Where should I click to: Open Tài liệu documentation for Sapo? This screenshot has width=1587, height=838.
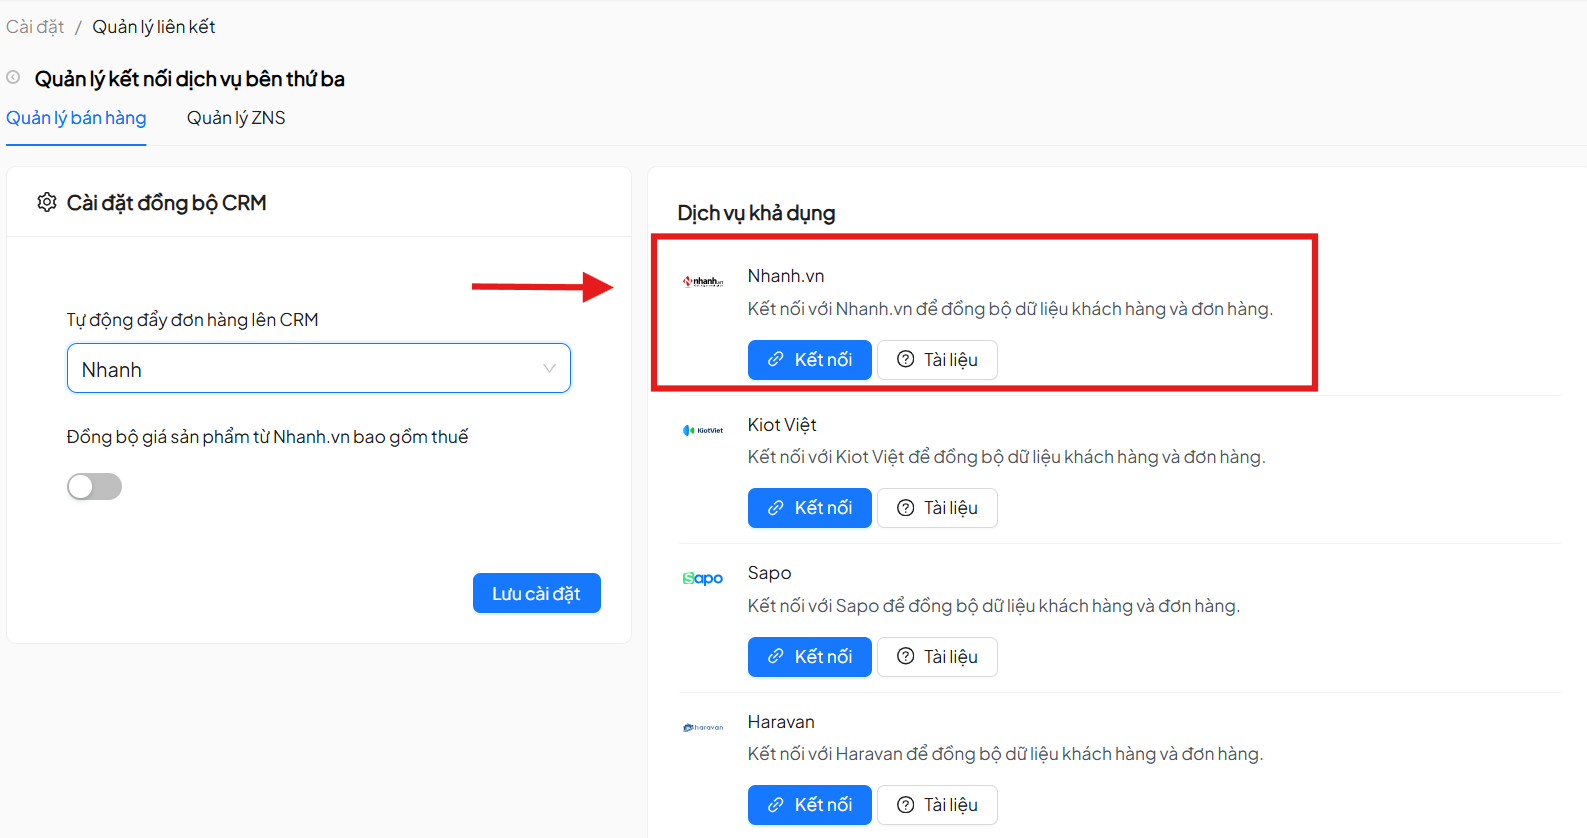(x=937, y=657)
